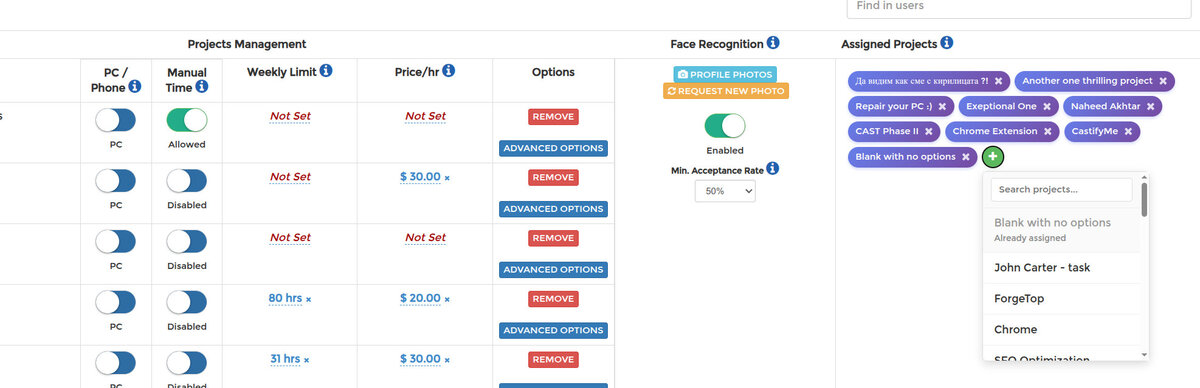1200x388 pixels.
Task: Toggle PC/Phone switch in the 31 hrs row
Action: (115, 363)
